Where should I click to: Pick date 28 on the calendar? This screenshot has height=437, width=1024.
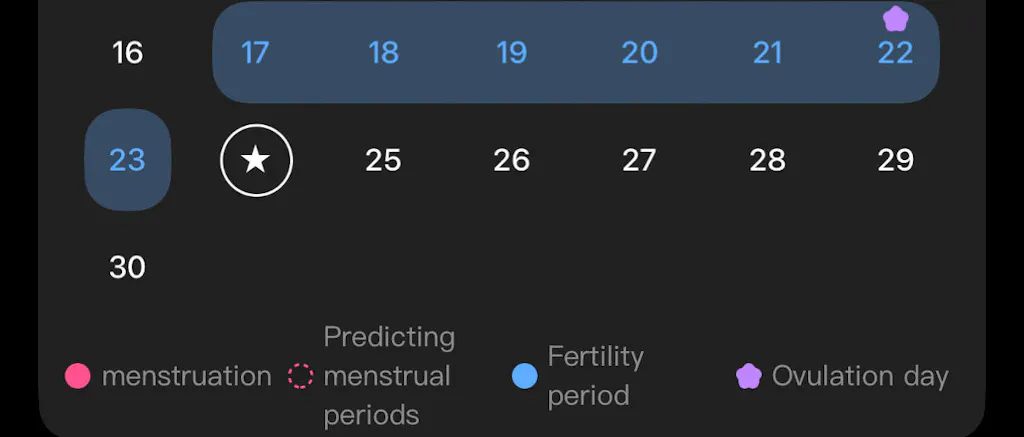[768, 160]
